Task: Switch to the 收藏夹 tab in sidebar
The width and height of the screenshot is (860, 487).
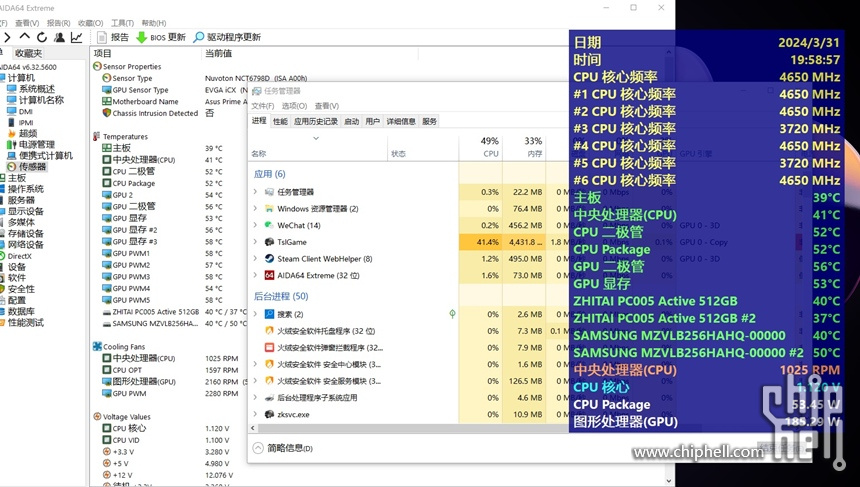Action: tap(28, 53)
